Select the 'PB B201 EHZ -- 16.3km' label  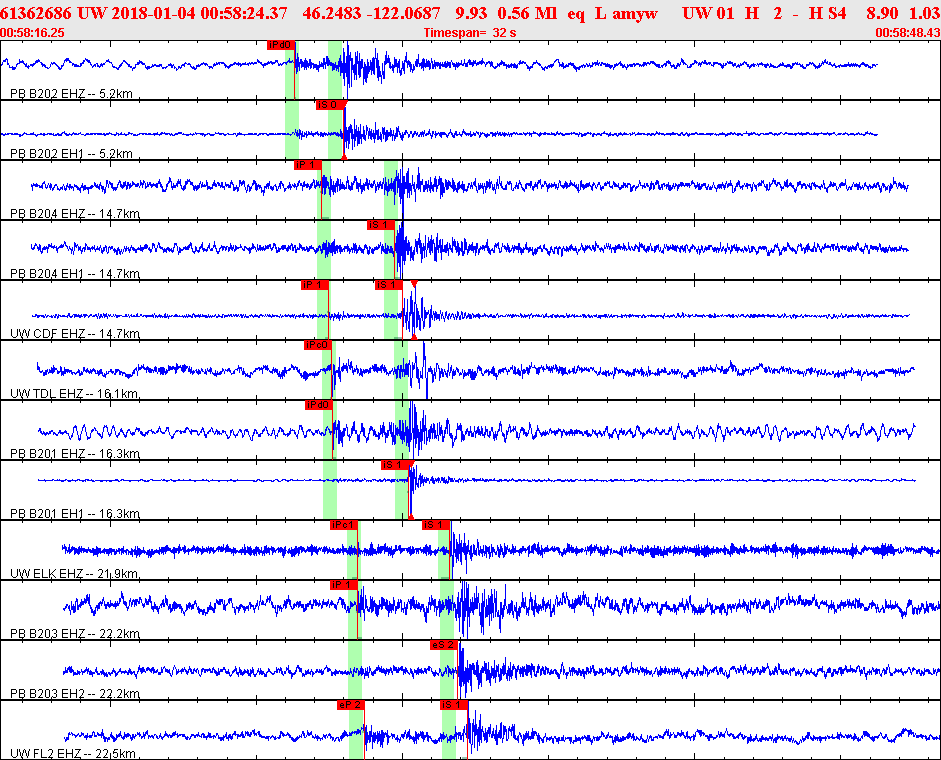pyautogui.click(x=75, y=454)
